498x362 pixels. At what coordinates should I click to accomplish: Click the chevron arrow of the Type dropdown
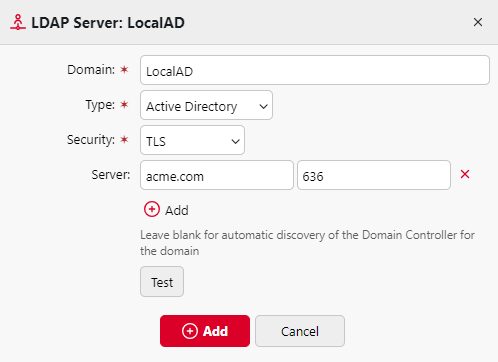coord(263,107)
